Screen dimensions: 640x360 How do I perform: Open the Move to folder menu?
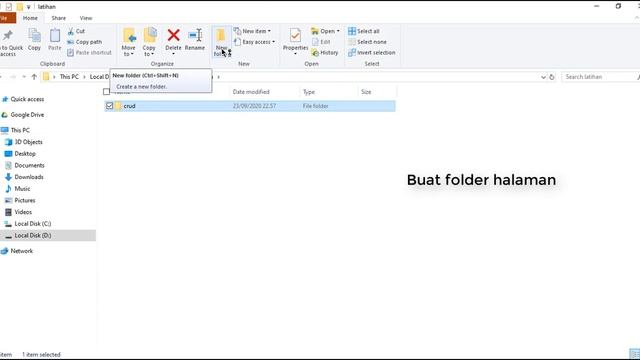129,42
